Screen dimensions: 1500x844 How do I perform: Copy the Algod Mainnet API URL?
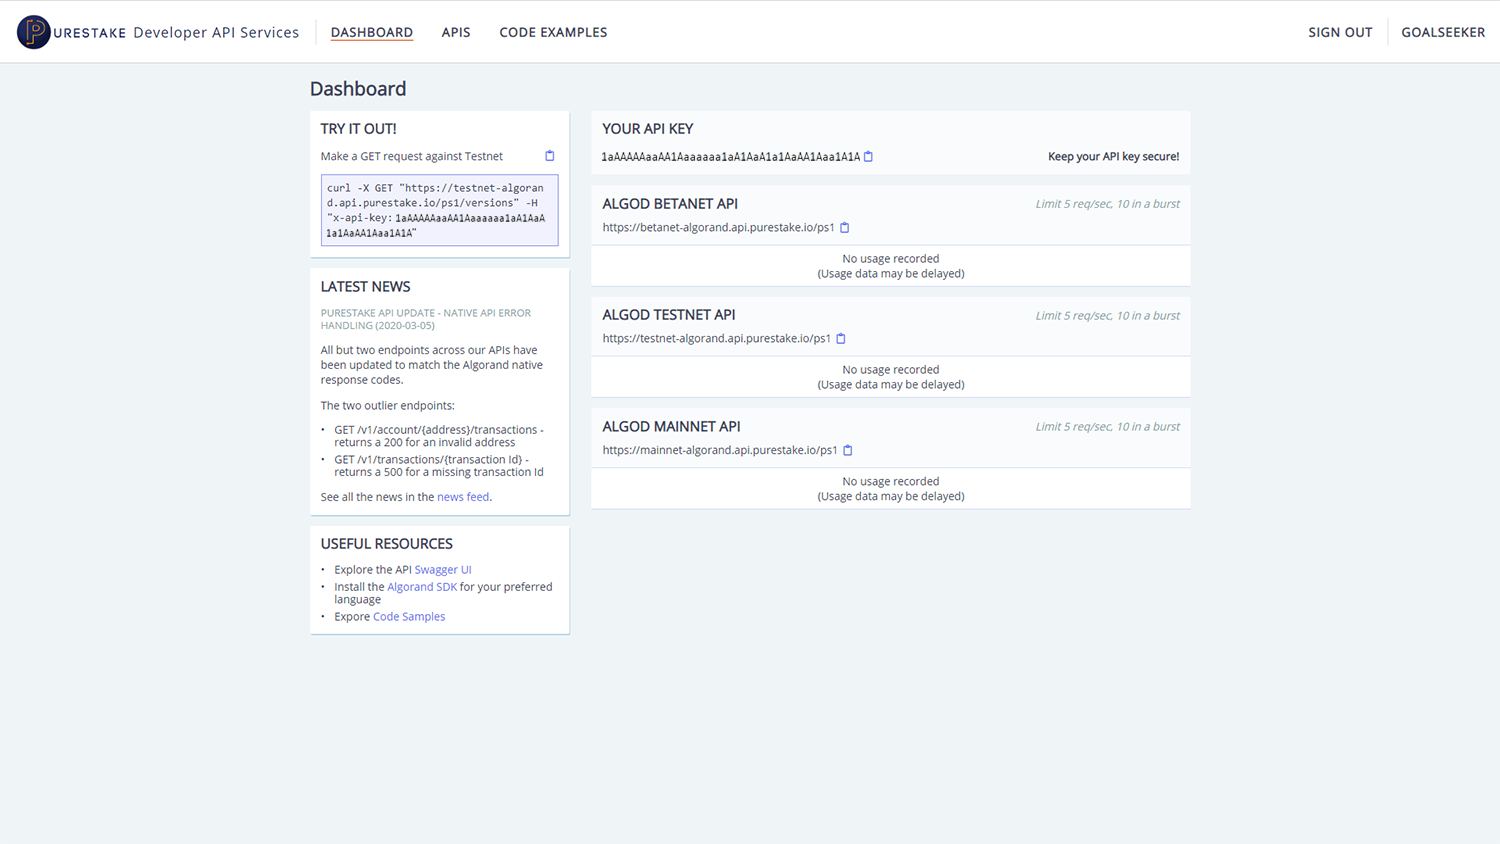848,450
